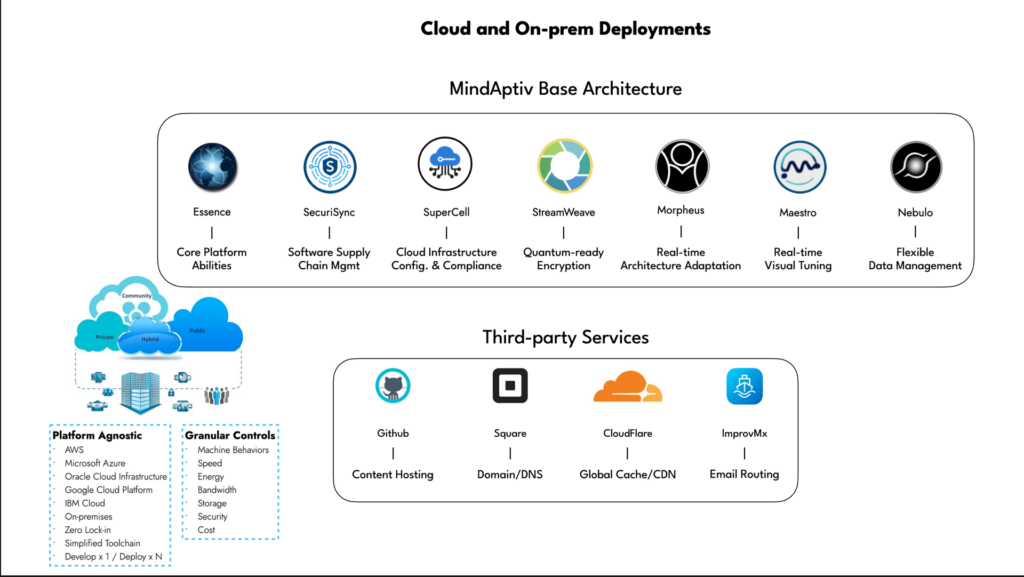Screen dimensions: 1024x577
Task: Select the Nebulo data management icon
Action: (914, 165)
